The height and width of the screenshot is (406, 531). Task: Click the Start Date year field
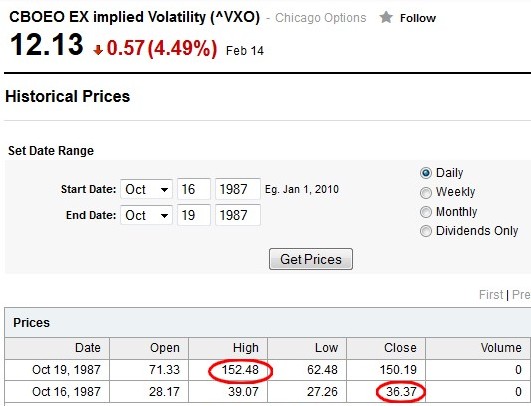click(x=238, y=189)
